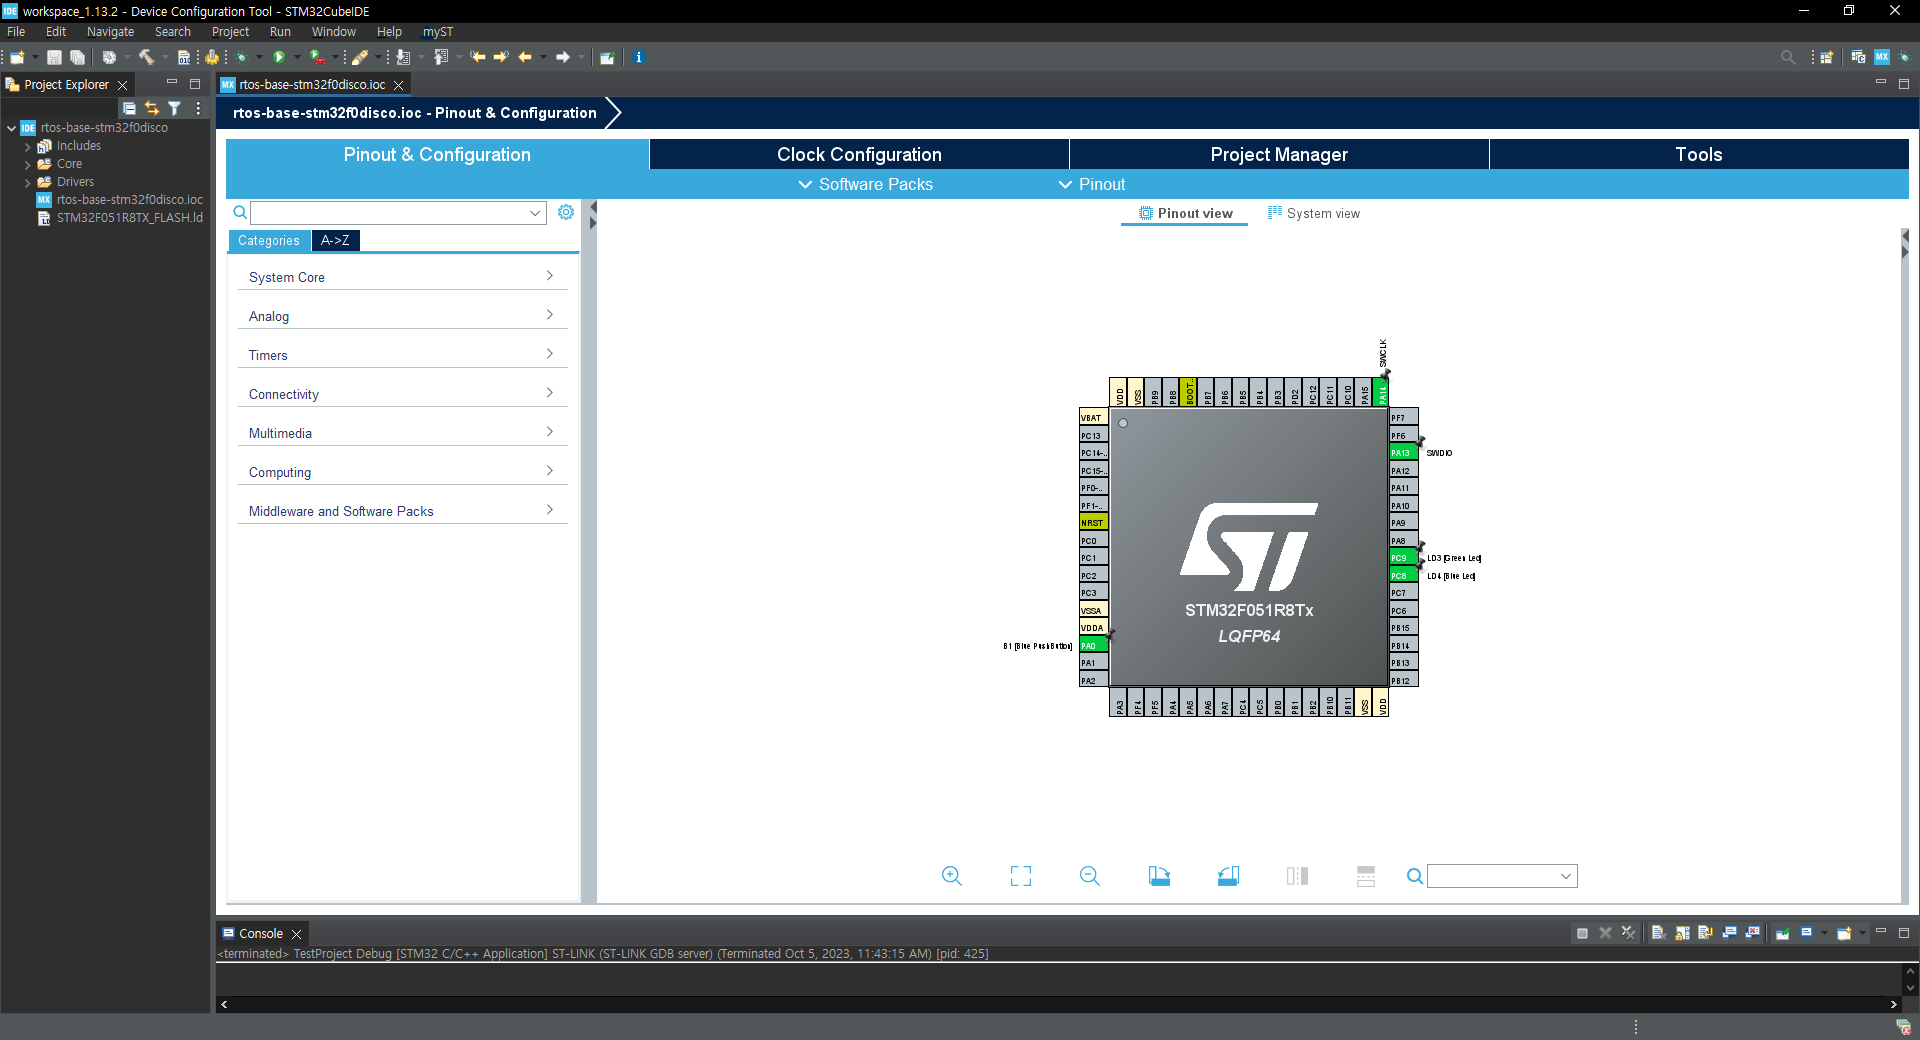Open the Window menu

333,32
